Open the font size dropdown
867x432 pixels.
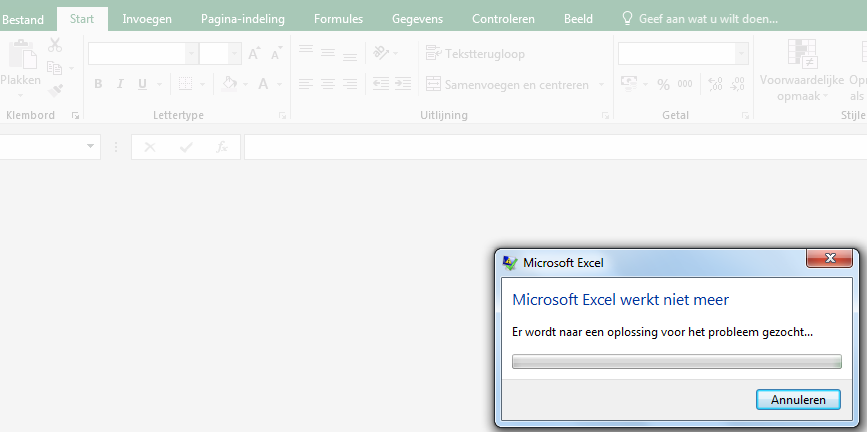(x=234, y=54)
